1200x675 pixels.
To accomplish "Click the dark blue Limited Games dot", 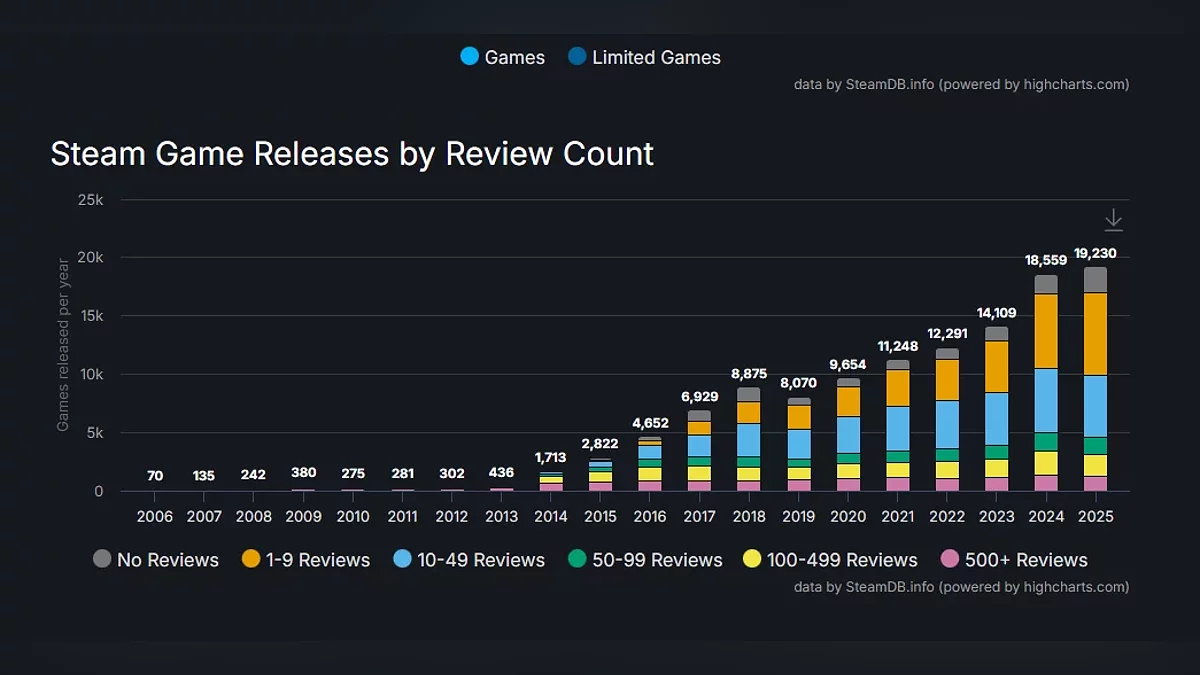I will 576,56.
